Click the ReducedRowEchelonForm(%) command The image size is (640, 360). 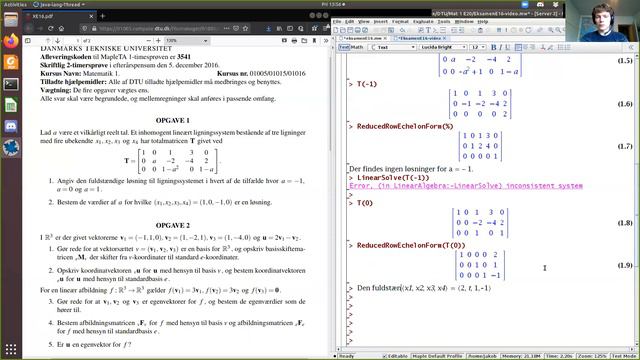405,127
